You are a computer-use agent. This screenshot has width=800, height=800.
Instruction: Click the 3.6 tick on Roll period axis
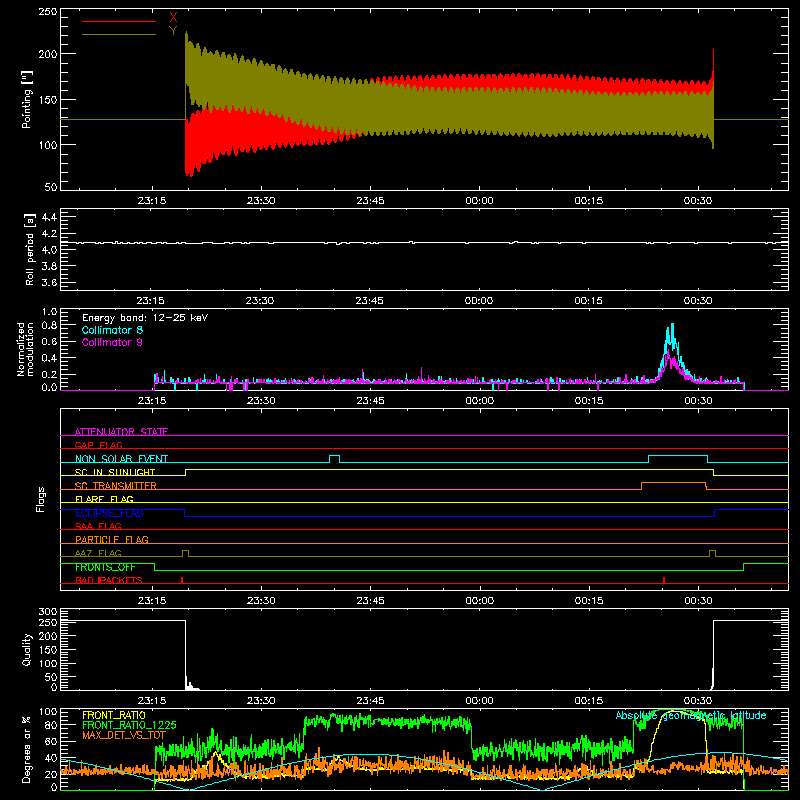pos(49,282)
